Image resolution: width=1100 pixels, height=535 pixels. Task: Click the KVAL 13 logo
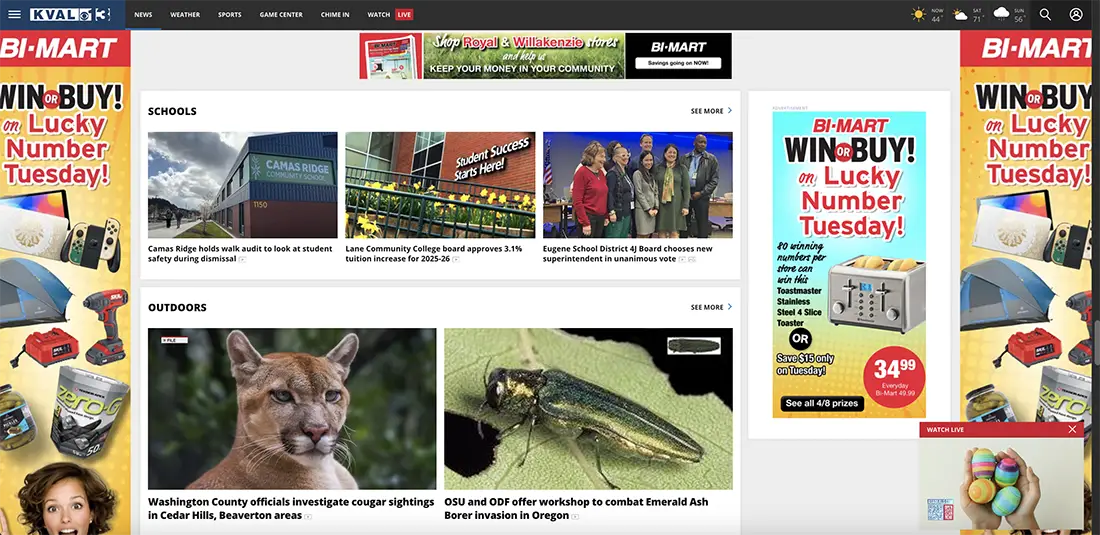(x=71, y=14)
